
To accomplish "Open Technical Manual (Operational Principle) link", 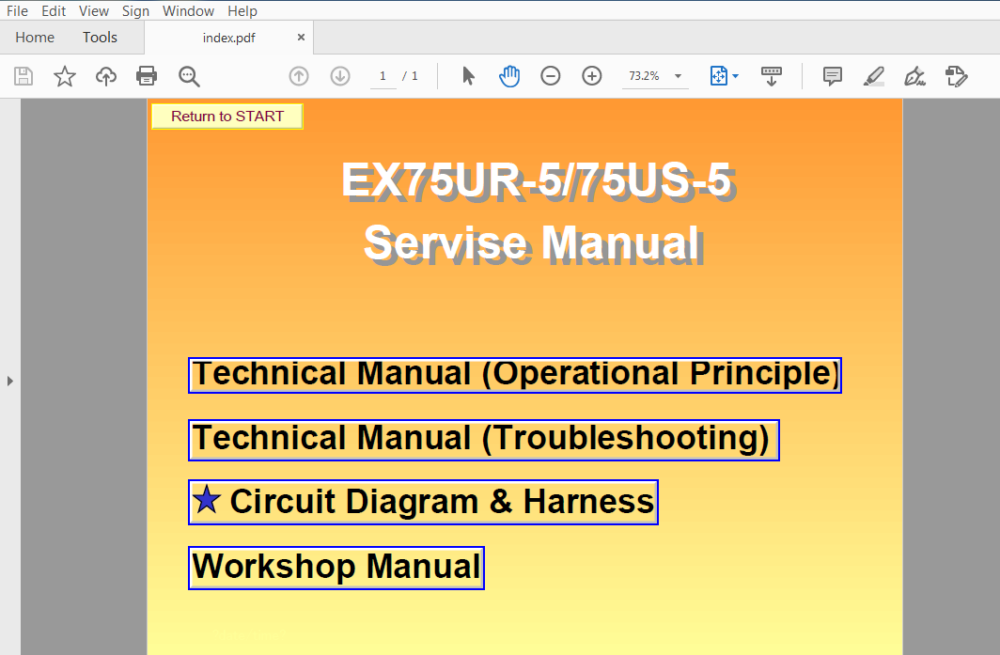I will click(515, 375).
